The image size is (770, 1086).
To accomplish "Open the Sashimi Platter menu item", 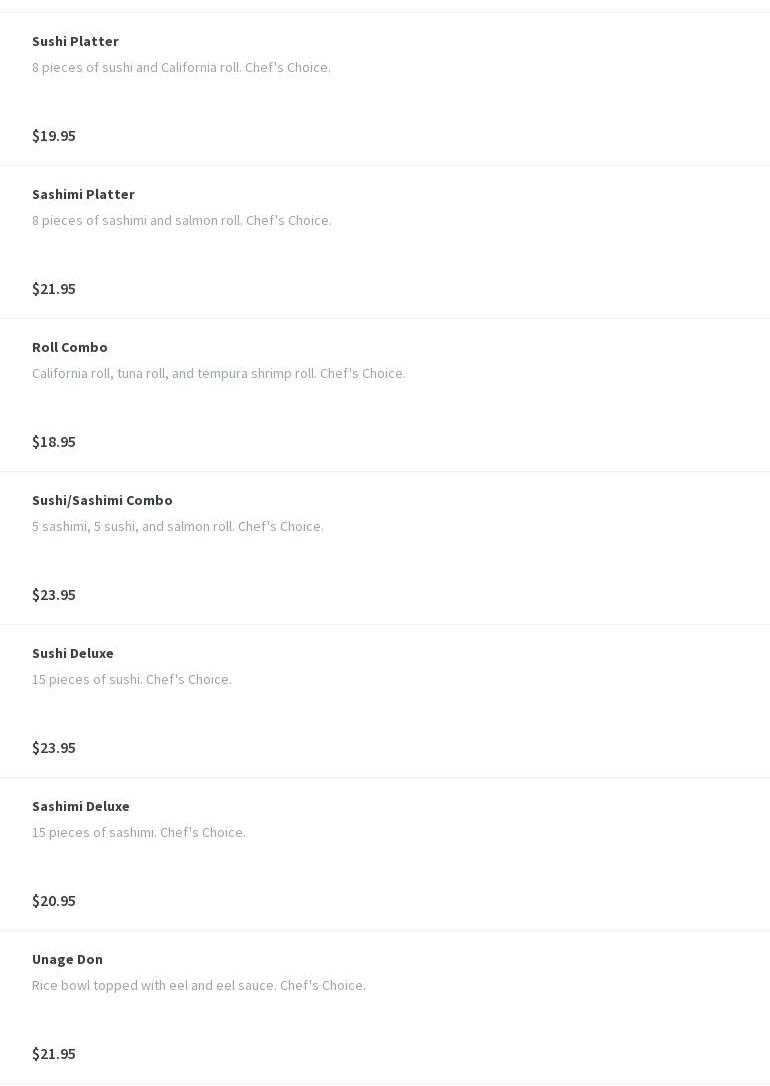I will pos(83,194).
